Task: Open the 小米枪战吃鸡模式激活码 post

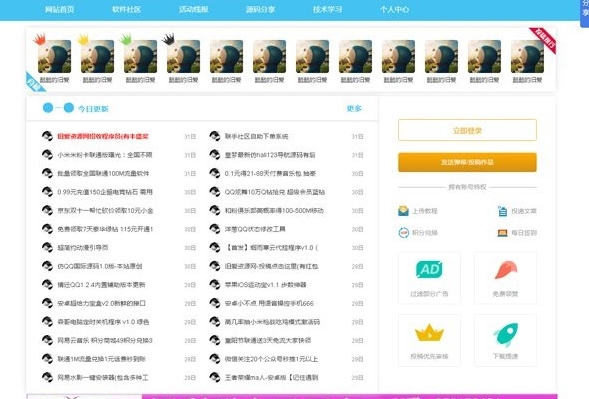Action: click(272, 322)
